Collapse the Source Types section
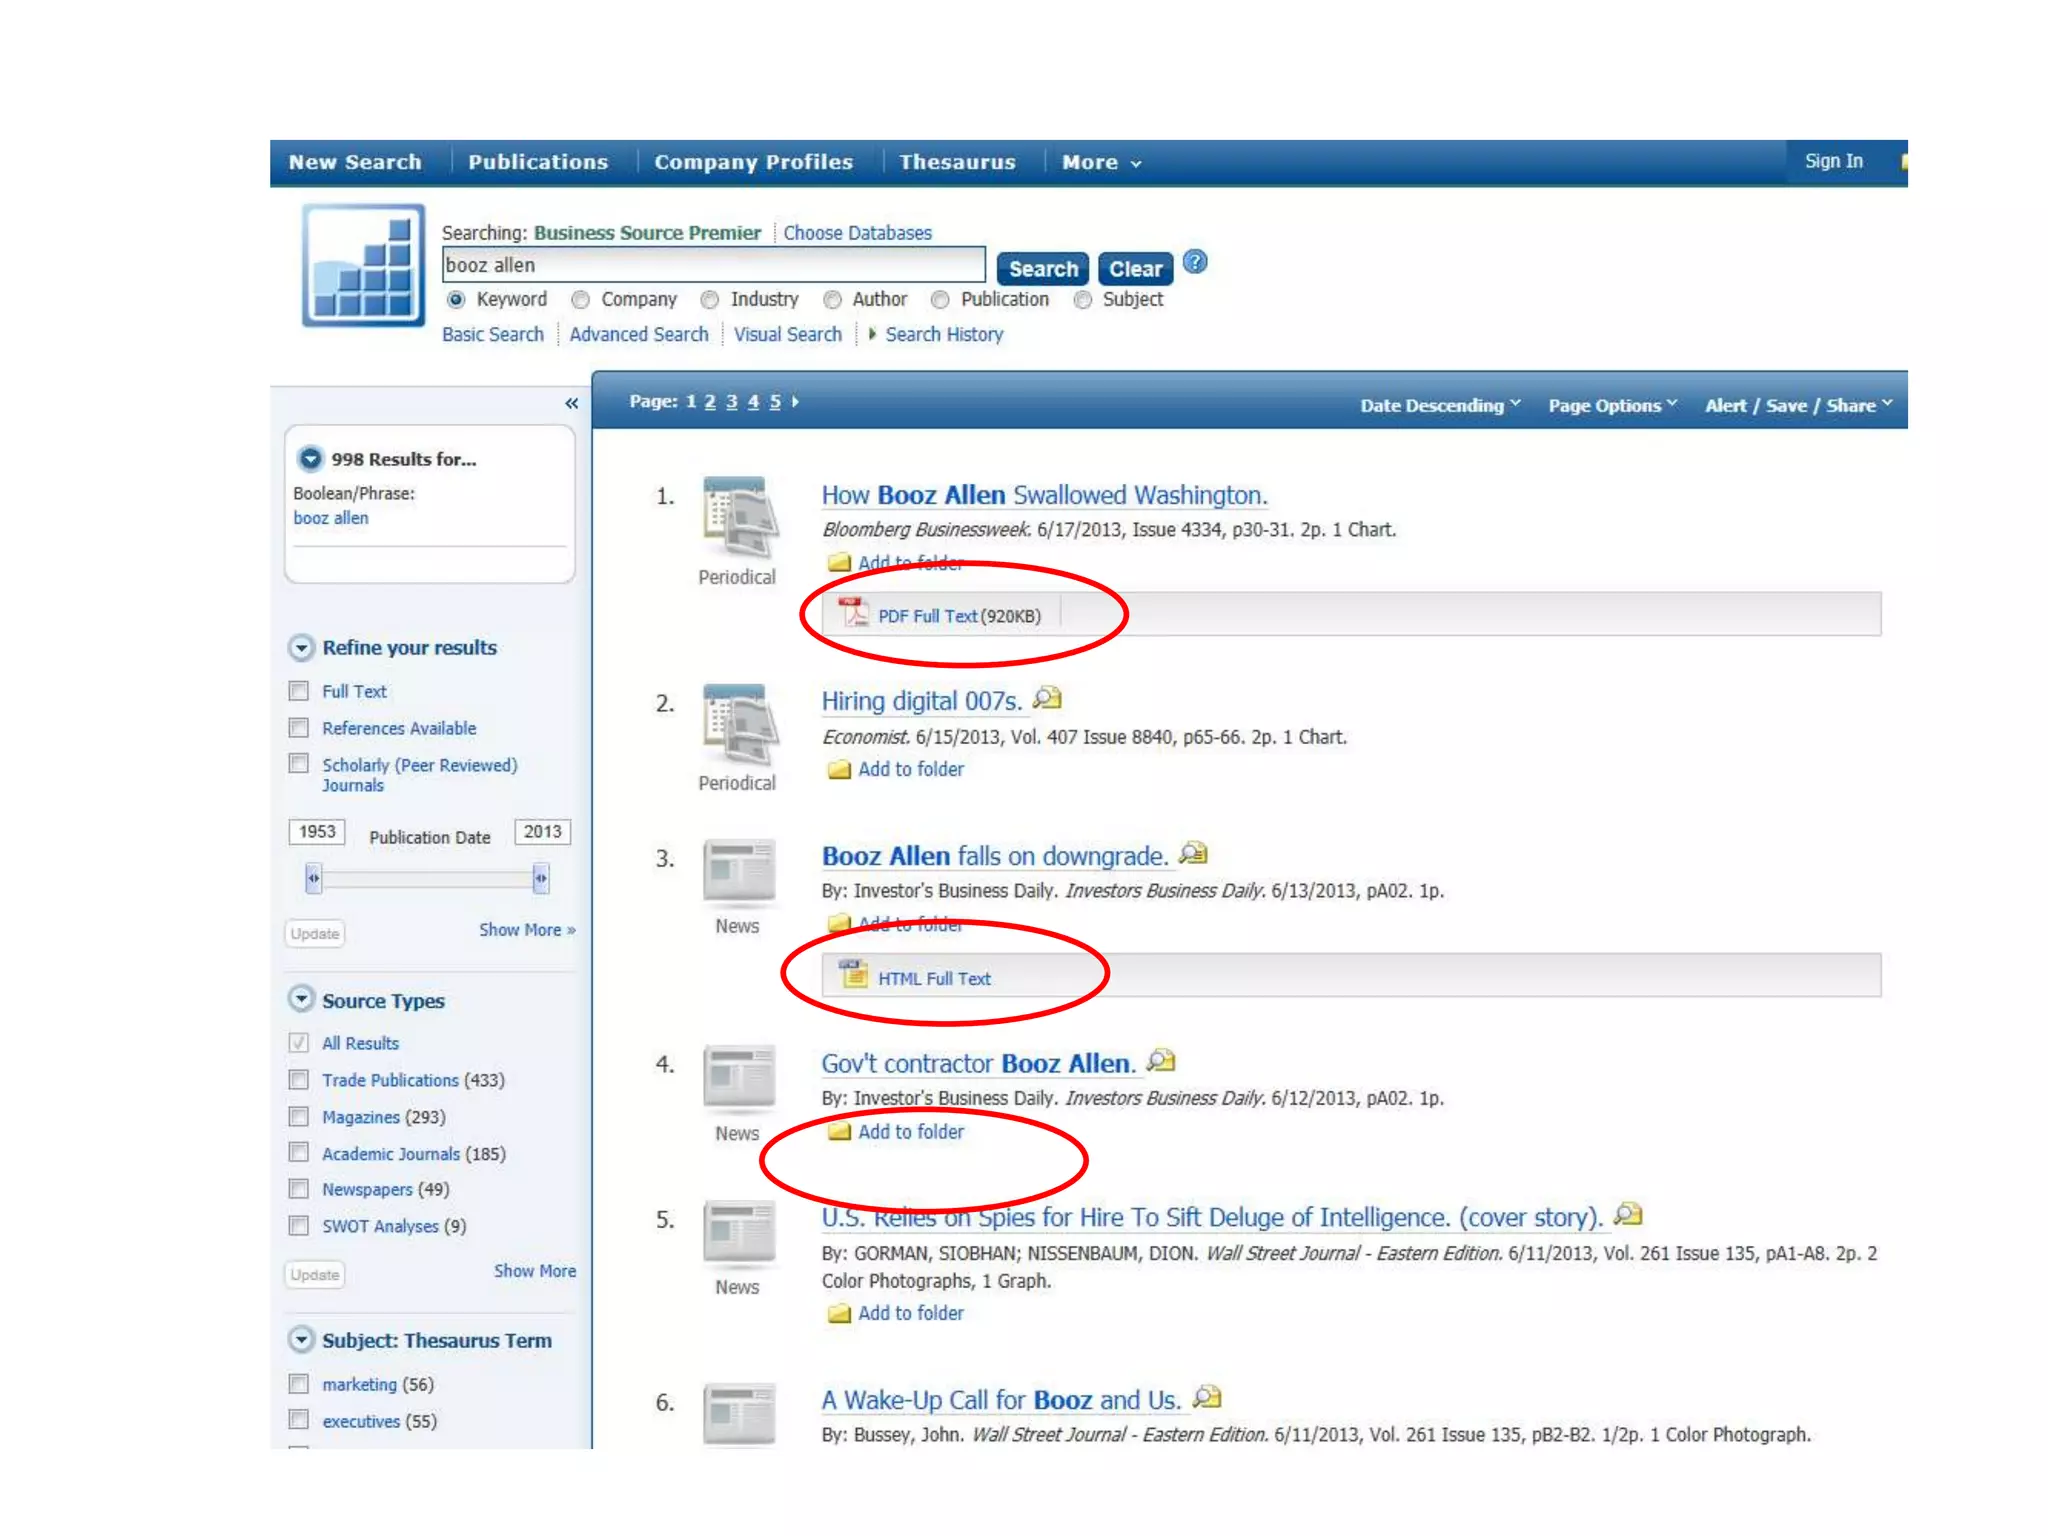 tap(301, 999)
